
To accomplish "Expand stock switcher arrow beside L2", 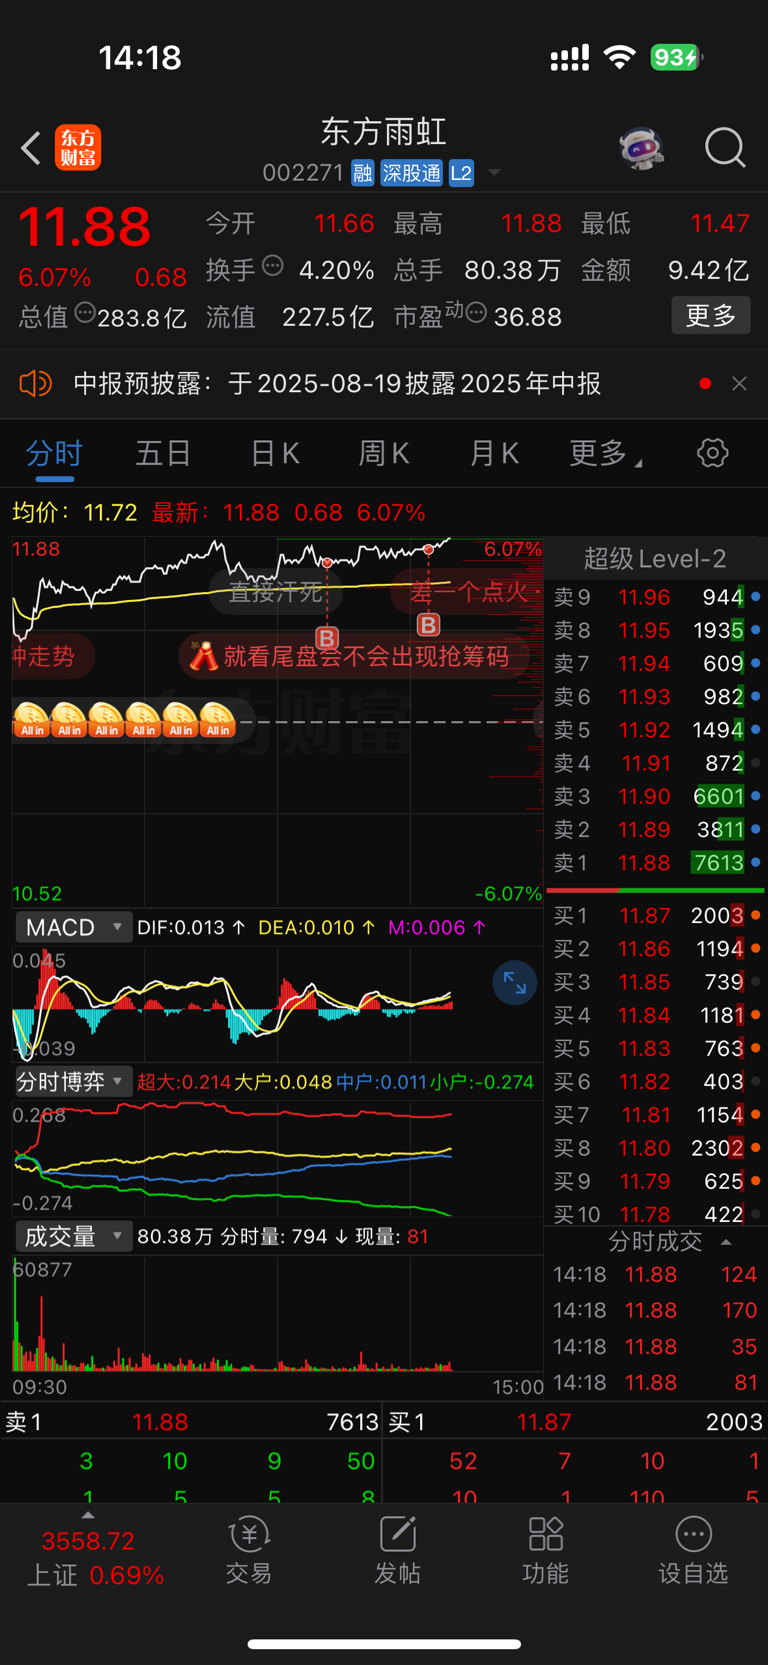I will tap(494, 173).
